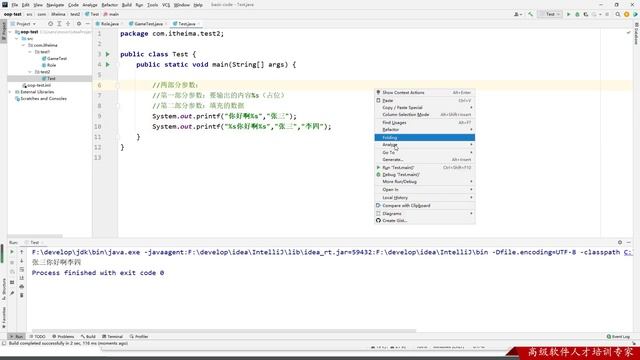
Task: Click the Stop square icon in top toolbar
Action: pos(607,14)
